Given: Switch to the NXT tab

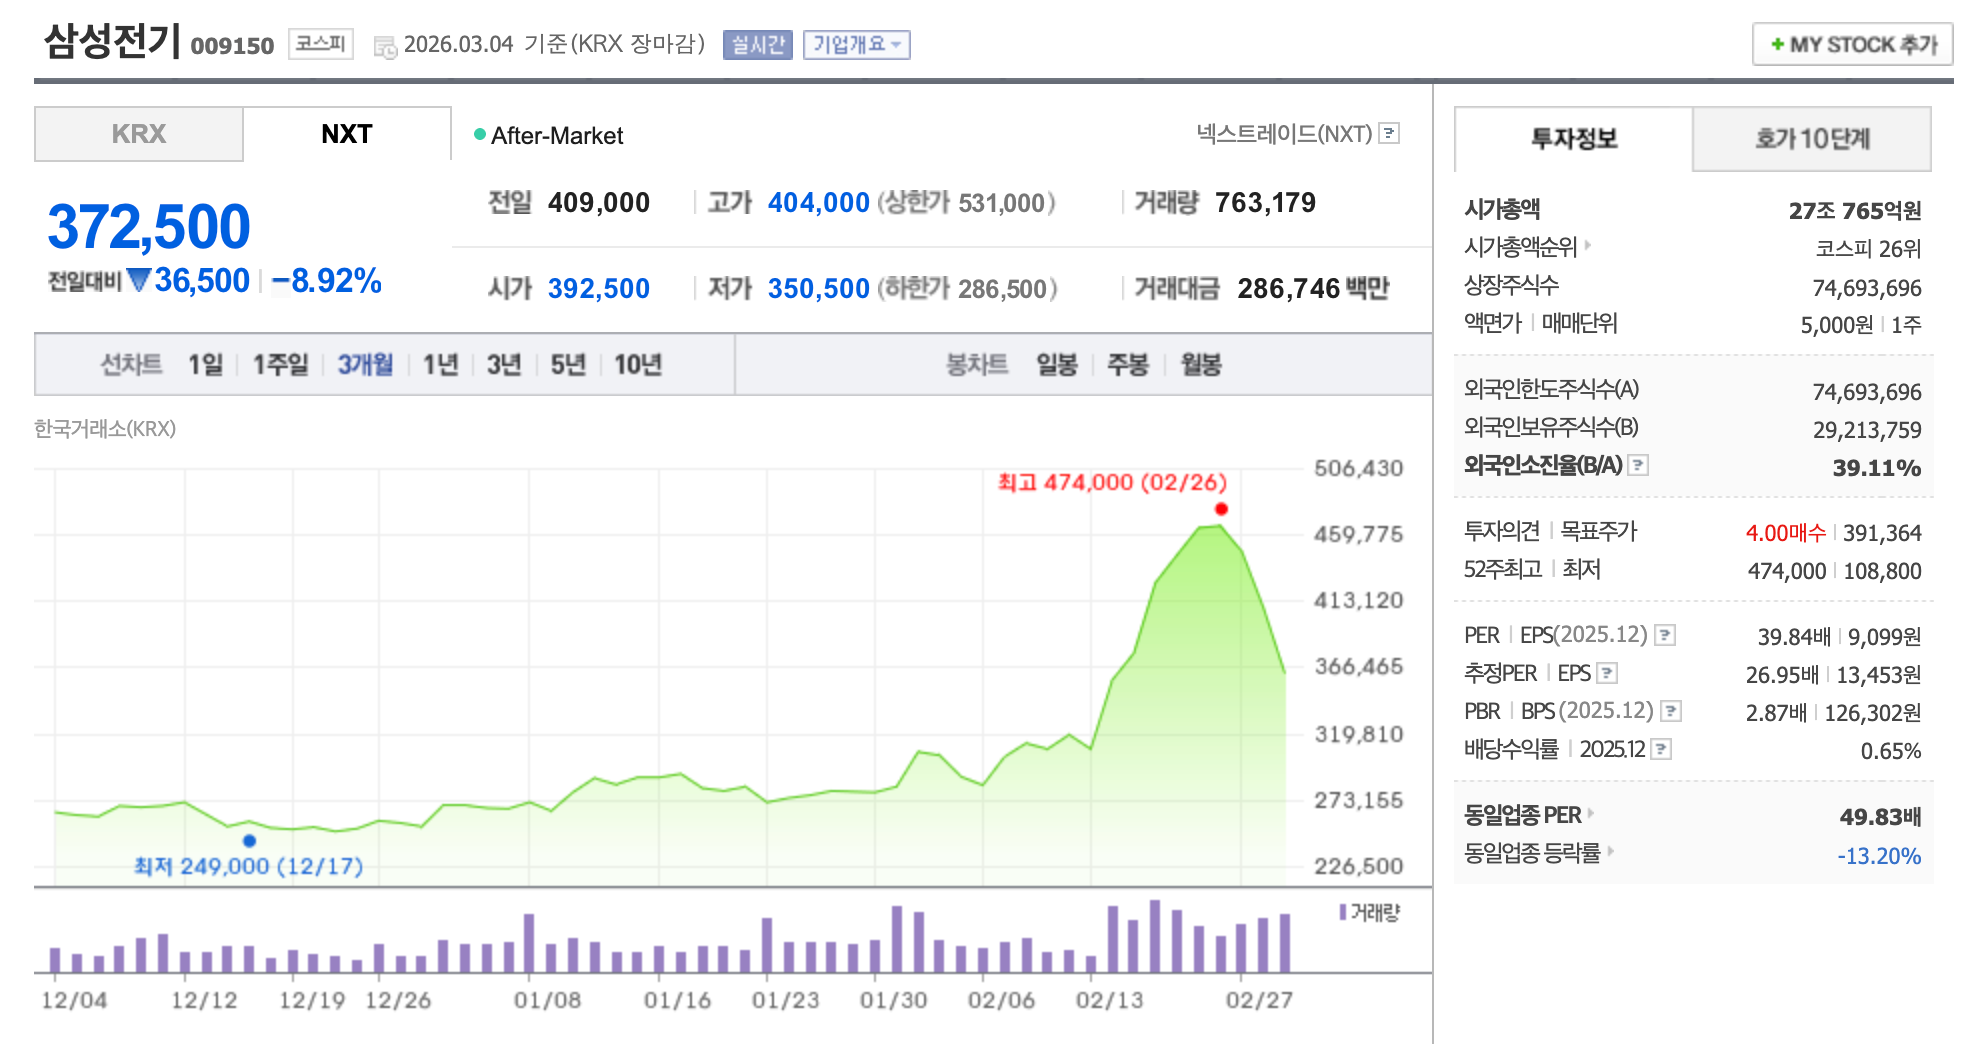Looking at the screenshot, I should click(x=347, y=134).
